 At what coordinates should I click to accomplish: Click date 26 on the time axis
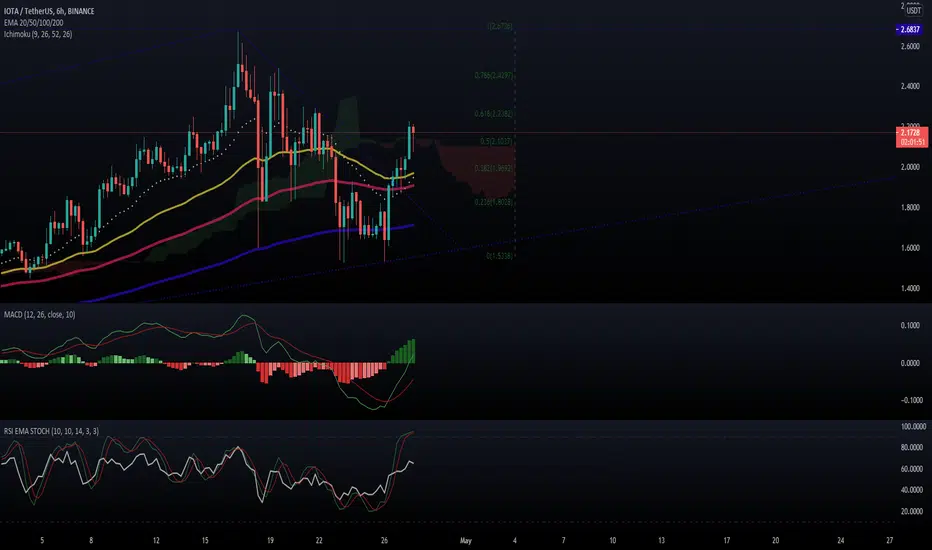click(x=384, y=540)
